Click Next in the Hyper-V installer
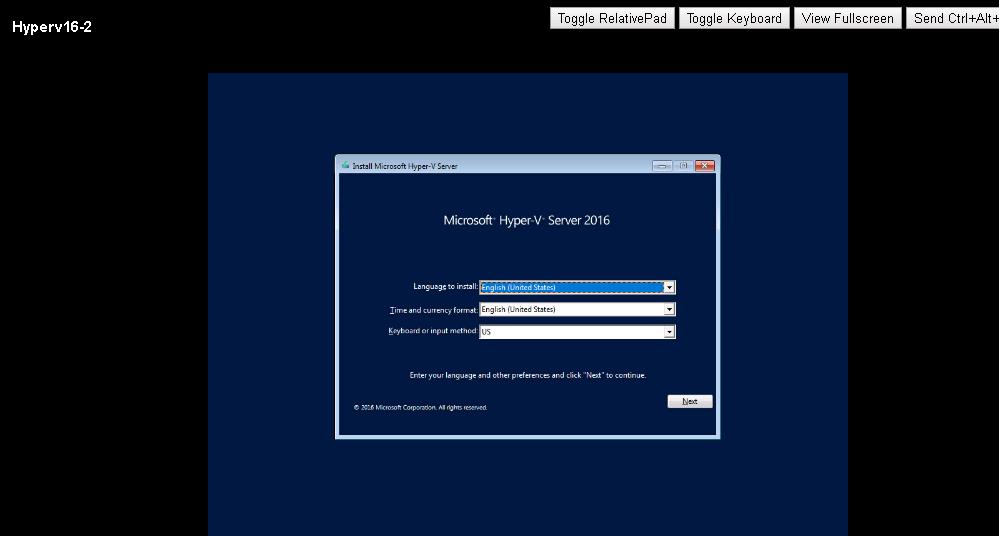The height and width of the screenshot is (536, 999). tap(689, 401)
